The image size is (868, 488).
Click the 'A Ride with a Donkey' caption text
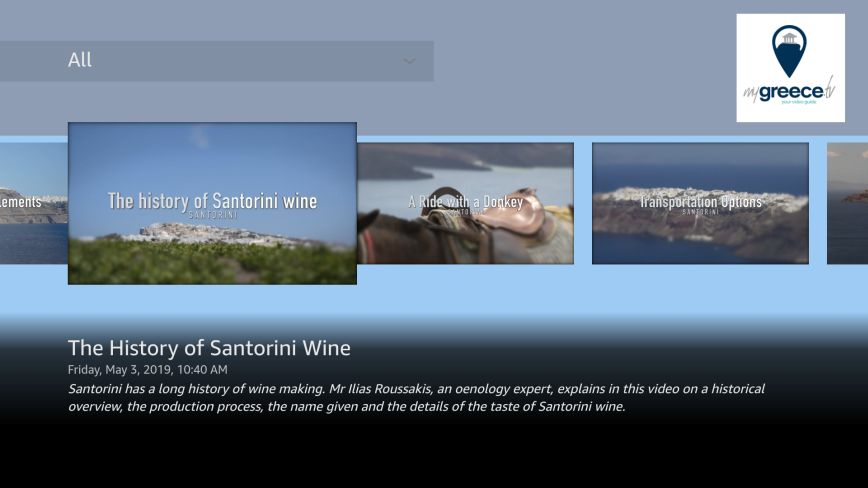[x=465, y=201]
